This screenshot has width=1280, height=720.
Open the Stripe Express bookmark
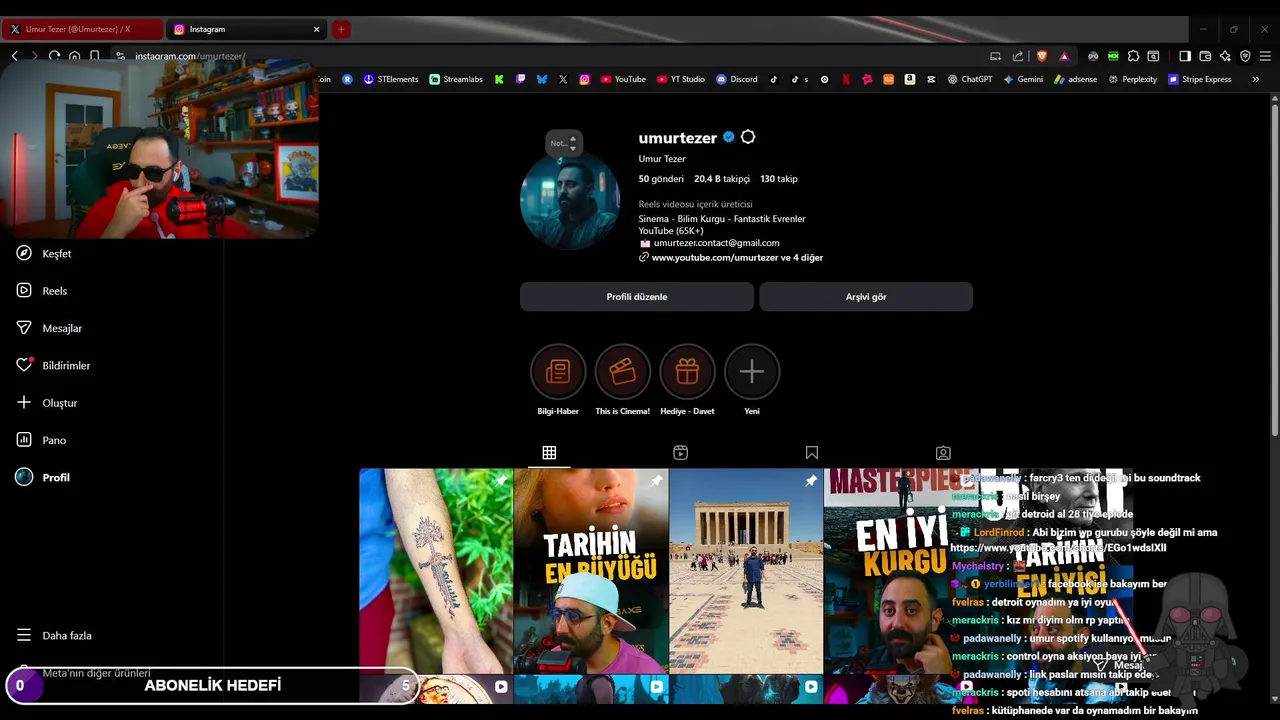1200,79
